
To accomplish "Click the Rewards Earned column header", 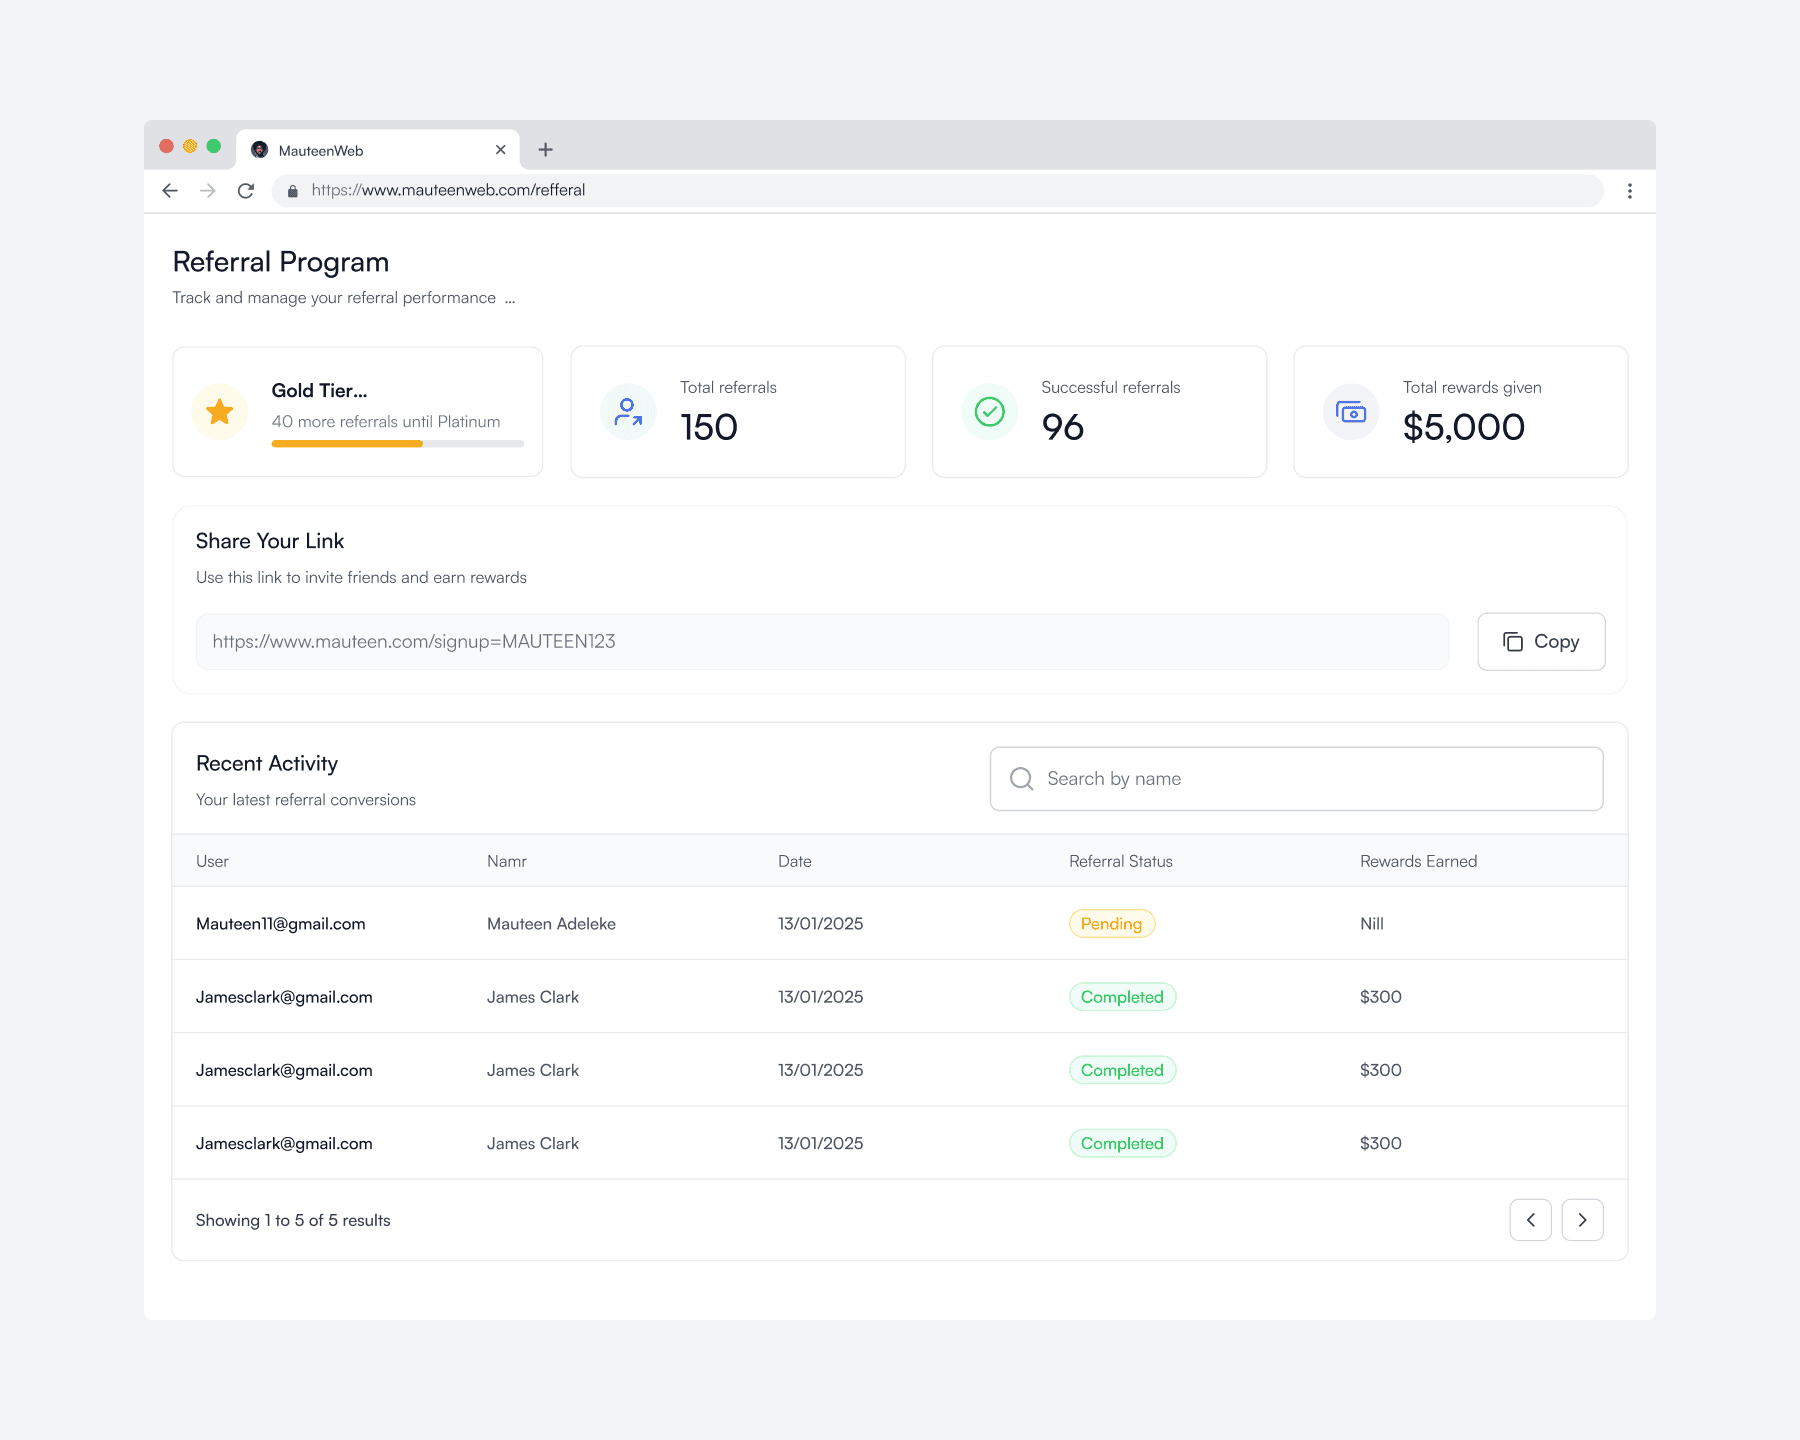I will click(x=1418, y=861).
